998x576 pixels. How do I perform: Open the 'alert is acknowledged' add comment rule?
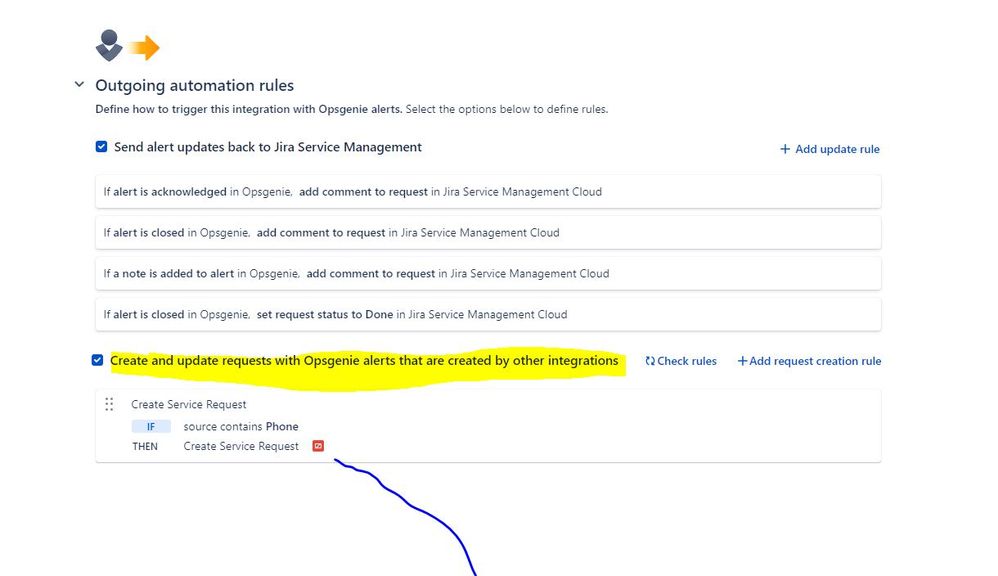coord(488,192)
